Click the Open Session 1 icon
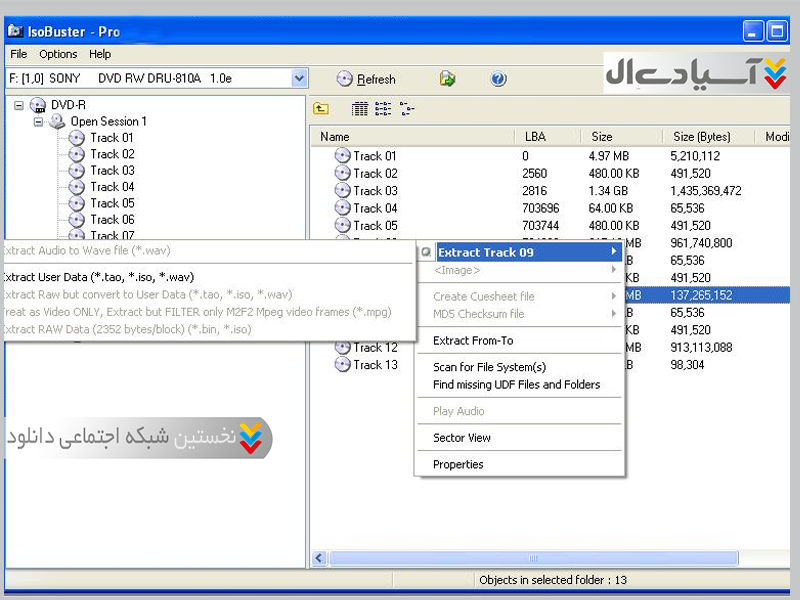 tap(57, 122)
